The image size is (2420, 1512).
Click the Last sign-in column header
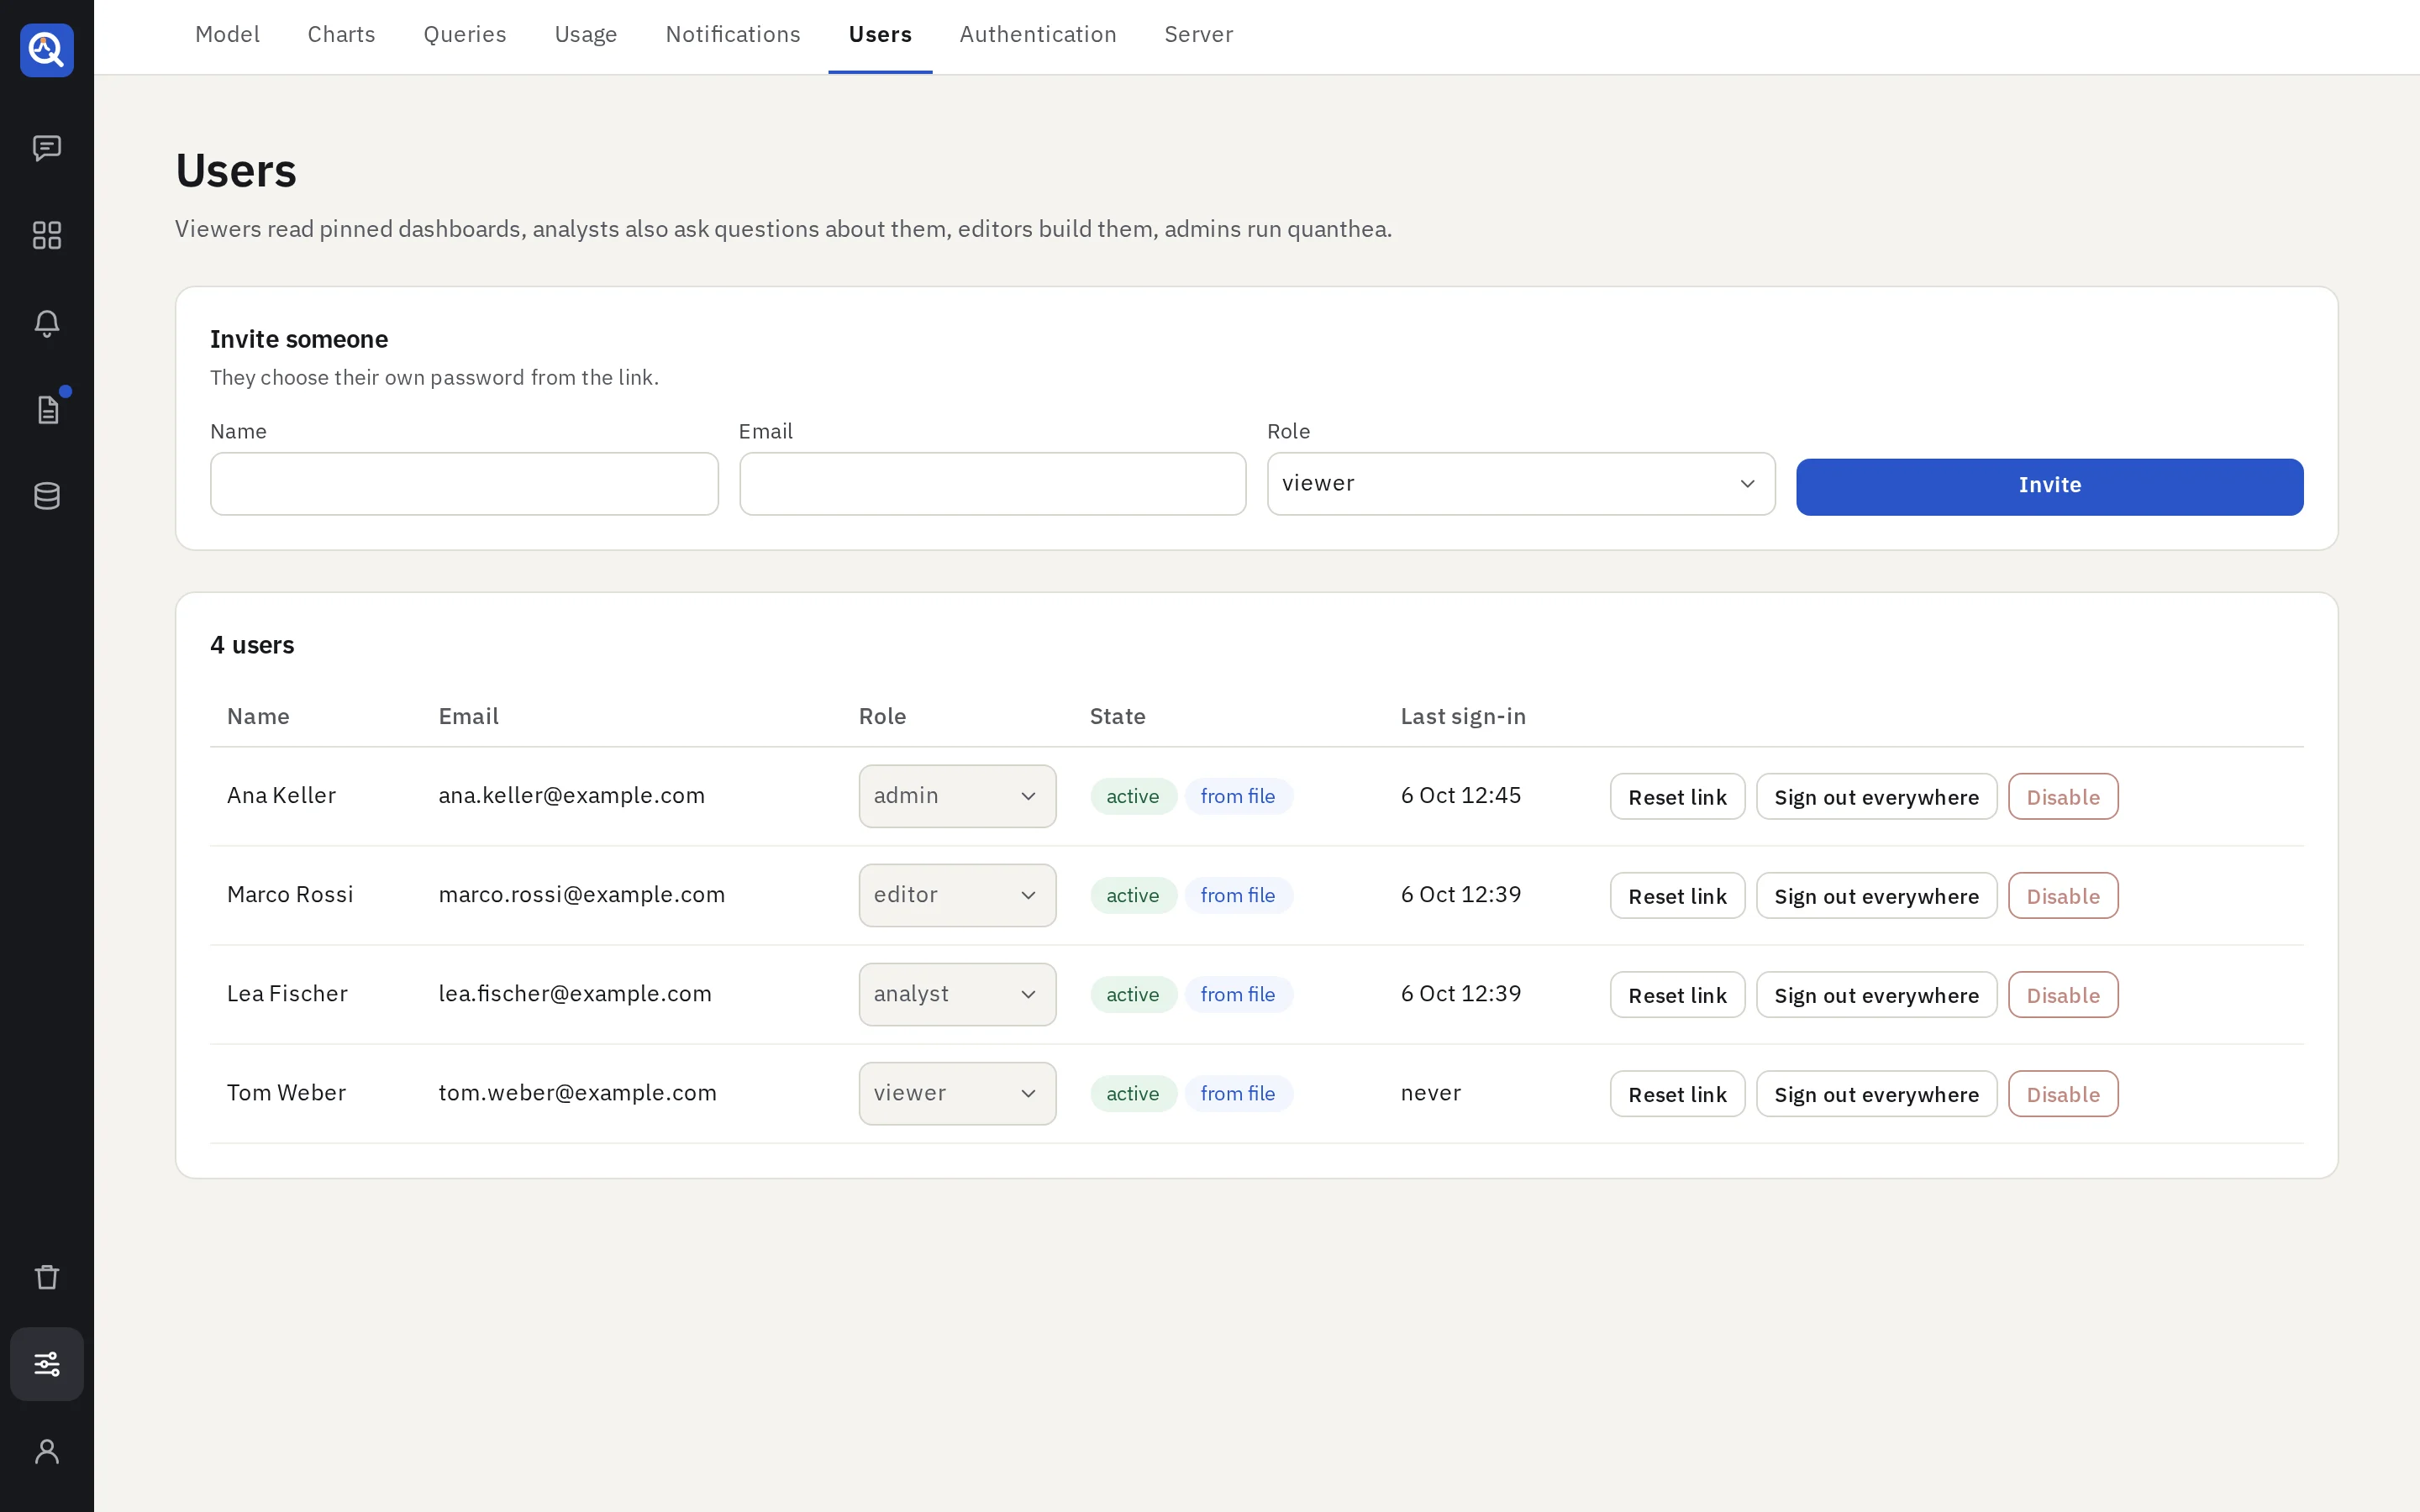tap(1463, 716)
